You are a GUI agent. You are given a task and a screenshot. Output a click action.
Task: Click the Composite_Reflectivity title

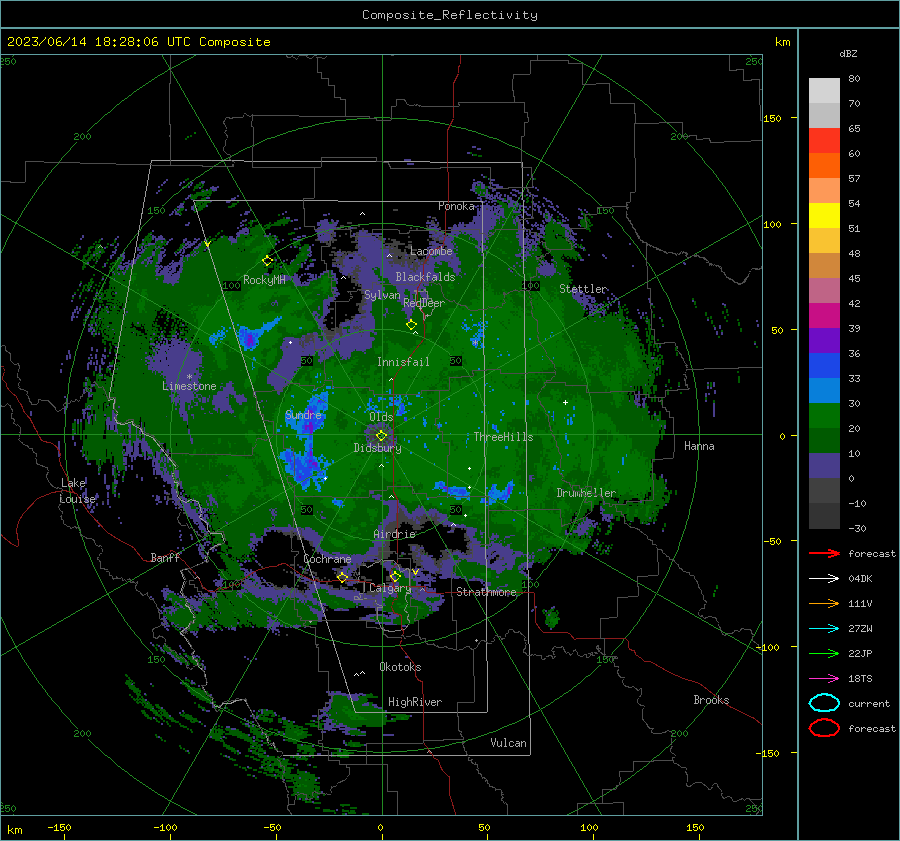click(x=450, y=15)
